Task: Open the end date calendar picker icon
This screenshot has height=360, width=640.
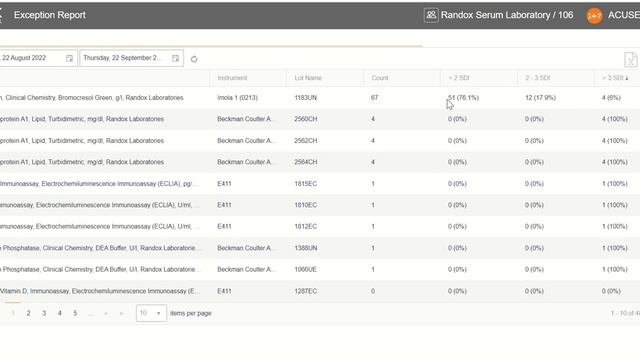Action: tap(176, 58)
